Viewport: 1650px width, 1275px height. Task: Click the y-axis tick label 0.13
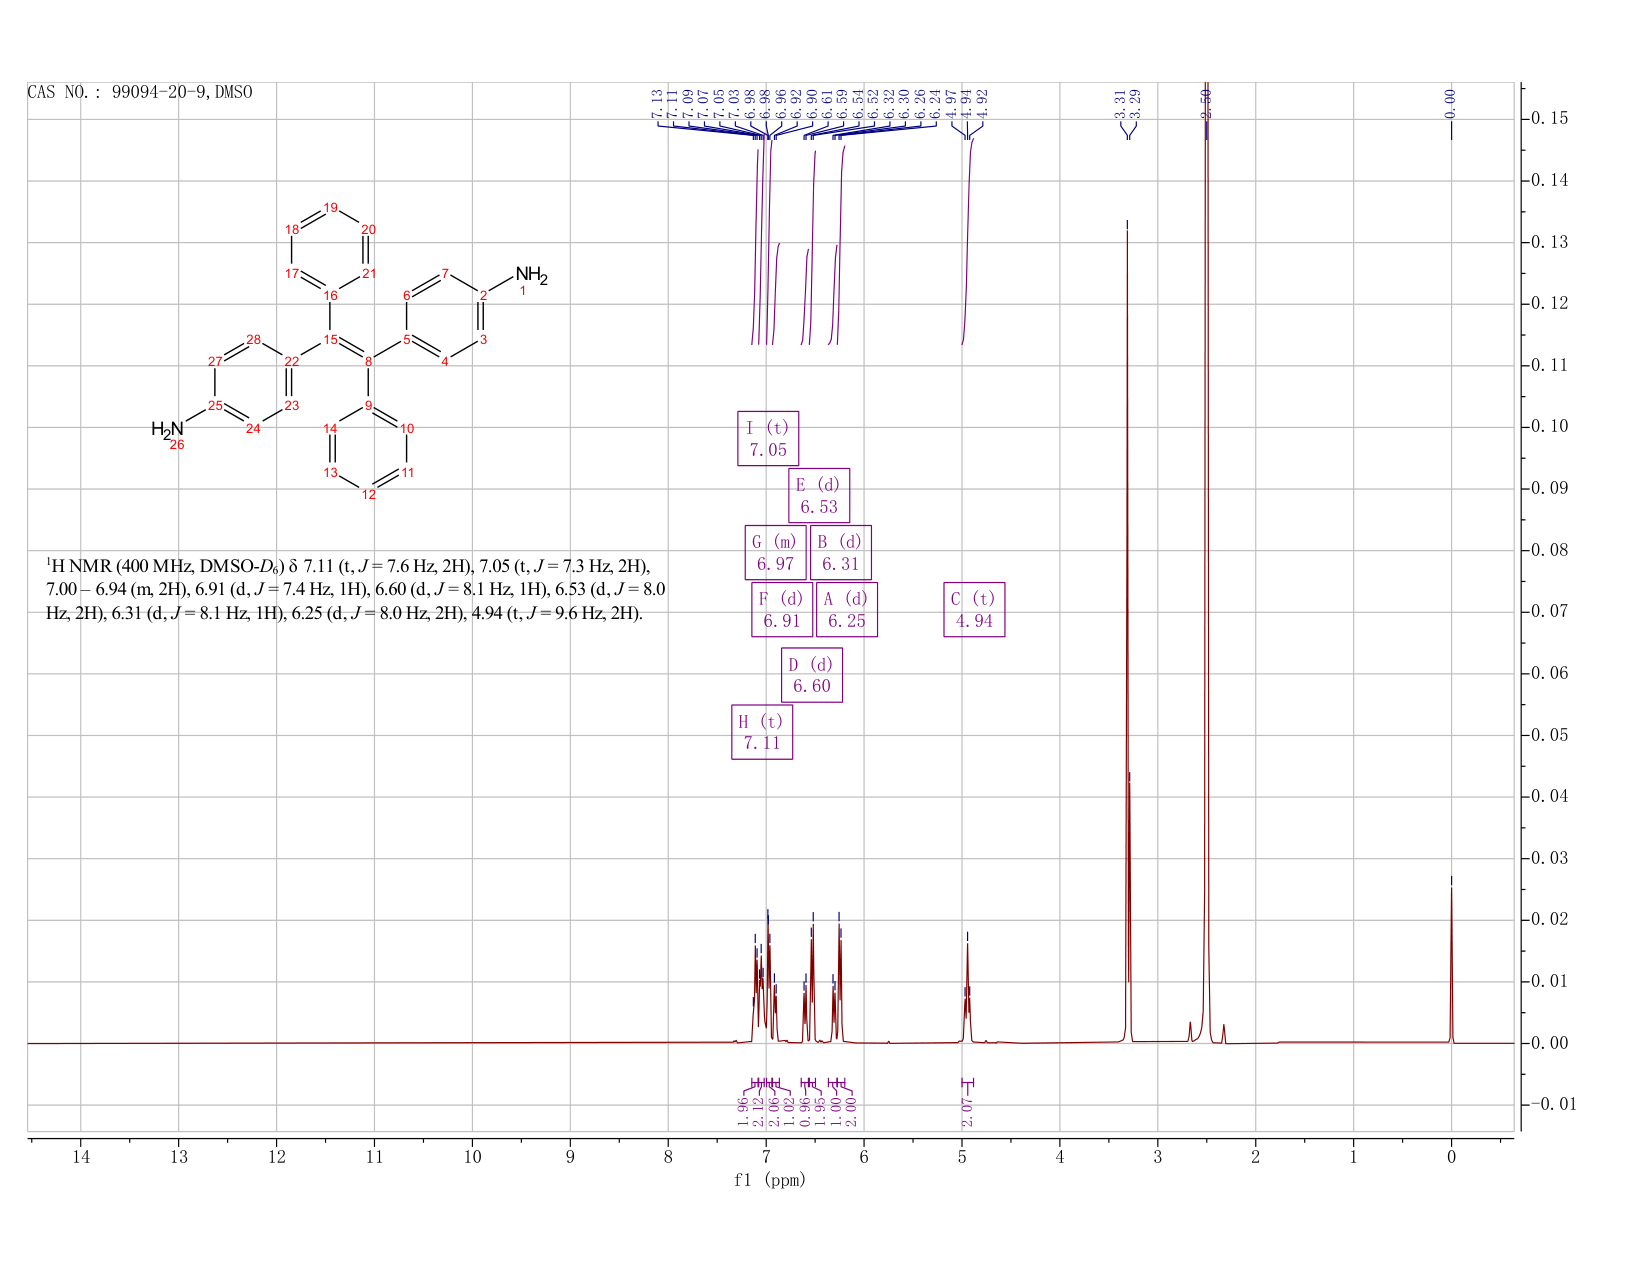tap(1549, 242)
